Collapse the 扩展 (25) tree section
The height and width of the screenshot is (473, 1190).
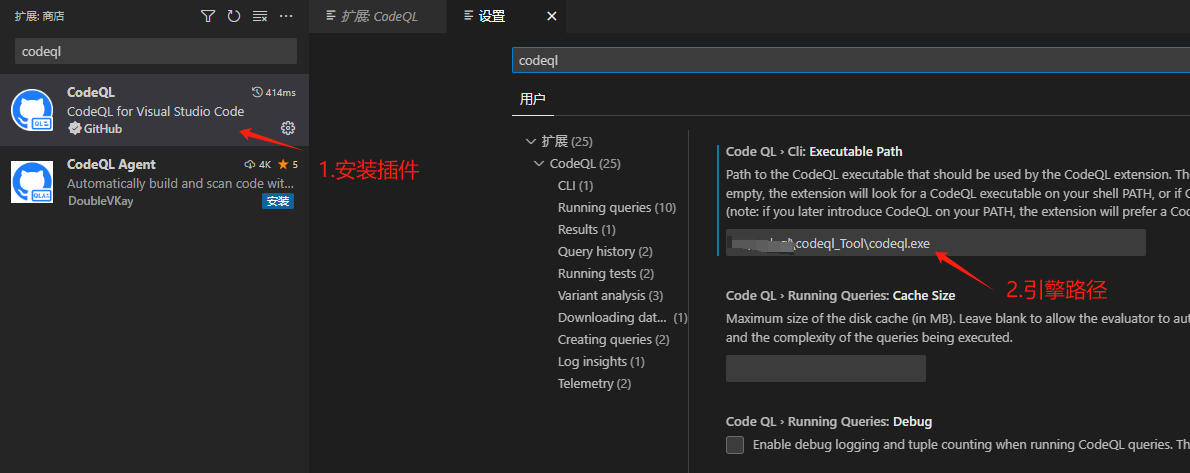(x=530, y=141)
